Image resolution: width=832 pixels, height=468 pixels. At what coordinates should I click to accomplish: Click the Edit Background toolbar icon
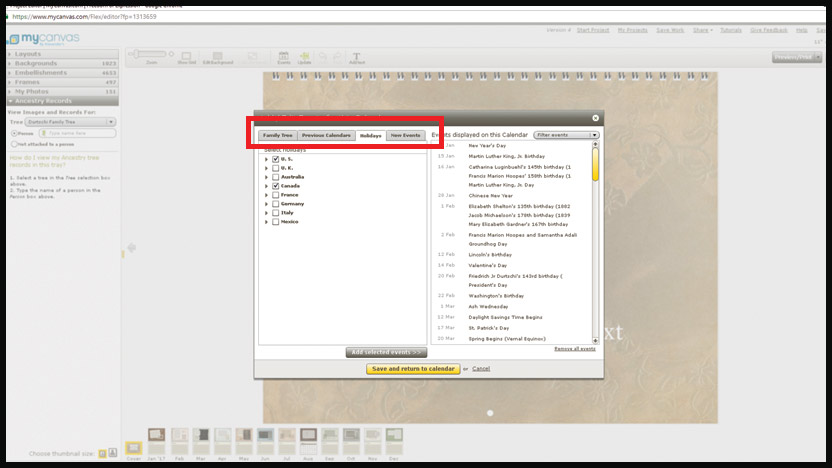(218, 57)
